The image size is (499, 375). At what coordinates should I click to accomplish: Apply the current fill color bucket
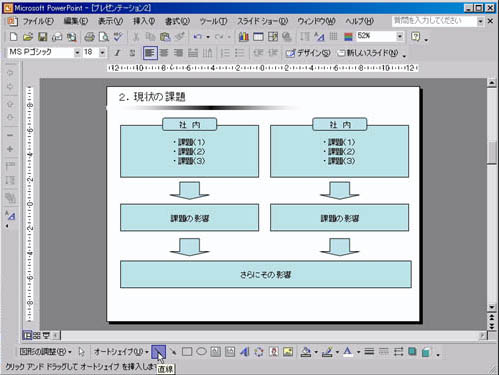click(x=306, y=352)
